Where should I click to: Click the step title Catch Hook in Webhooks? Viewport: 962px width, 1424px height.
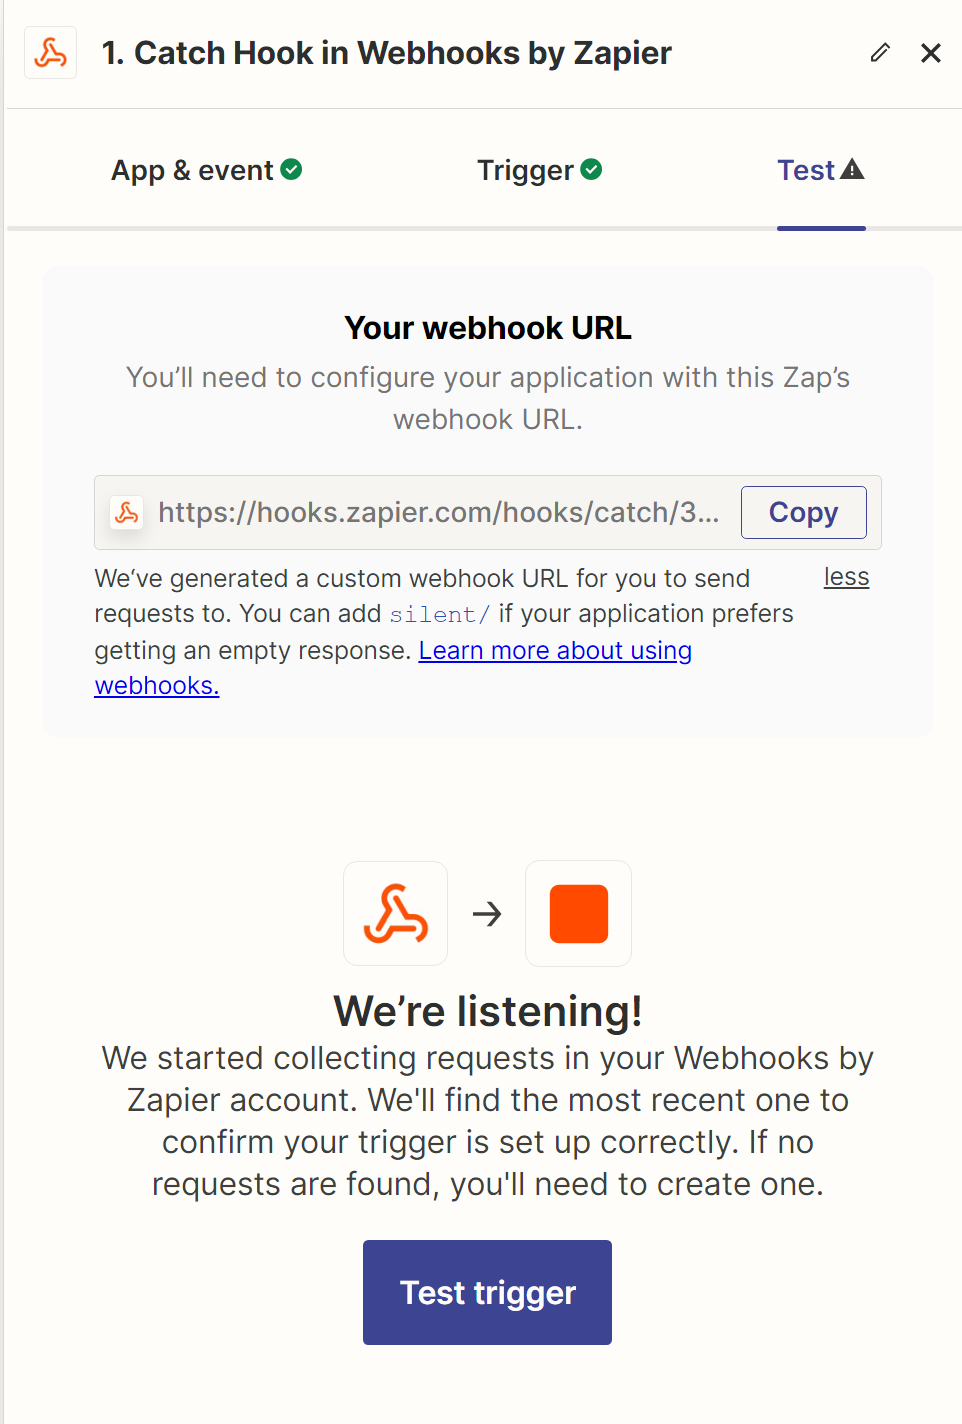pyautogui.click(x=387, y=53)
